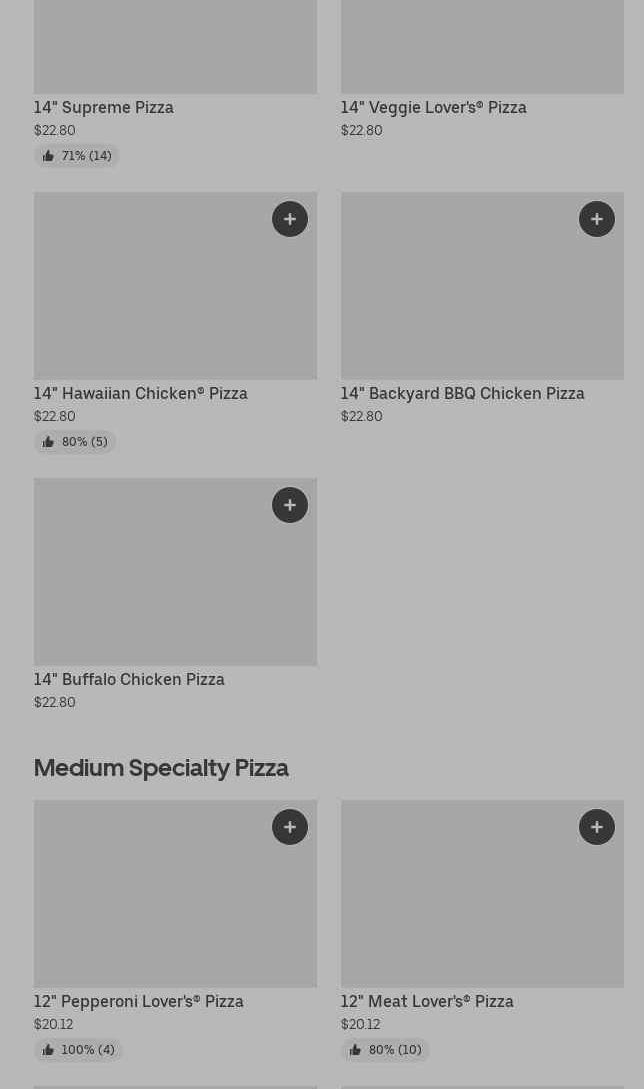644x1089 pixels.
Task: Click thumbs-up icon on 12" Pepperoni Lover's
Action: click(48, 1050)
